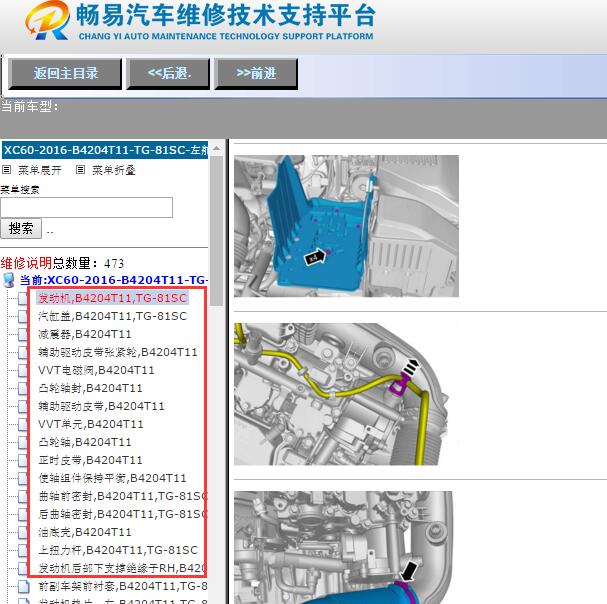Open the XC60-2016-B4204T11 model dropdown
The height and width of the screenshot is (604, 607).
(x=105, y=150)
